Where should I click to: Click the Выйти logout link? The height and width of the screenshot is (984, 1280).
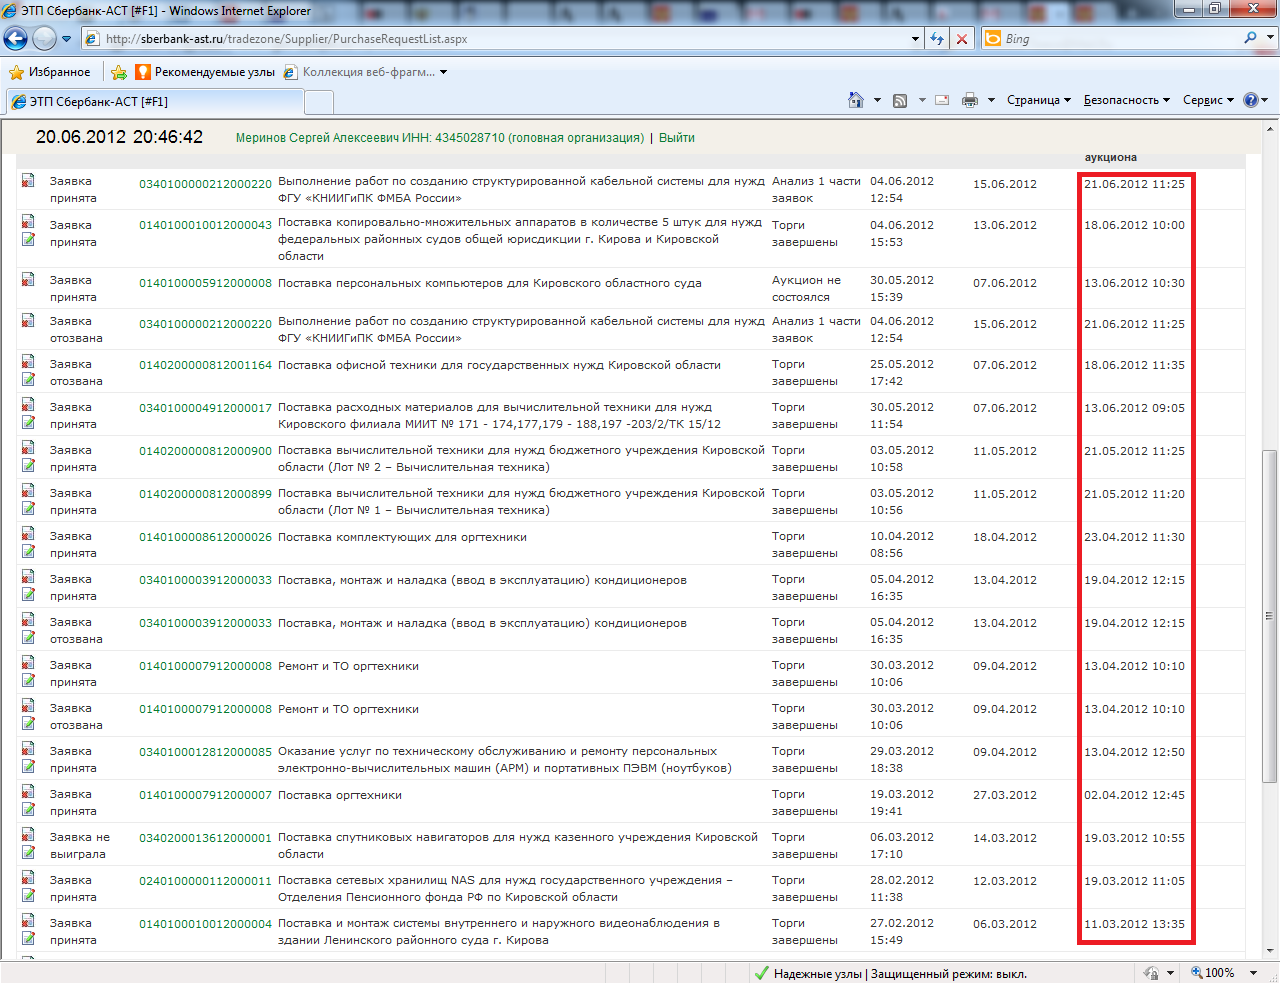(677, 138)
